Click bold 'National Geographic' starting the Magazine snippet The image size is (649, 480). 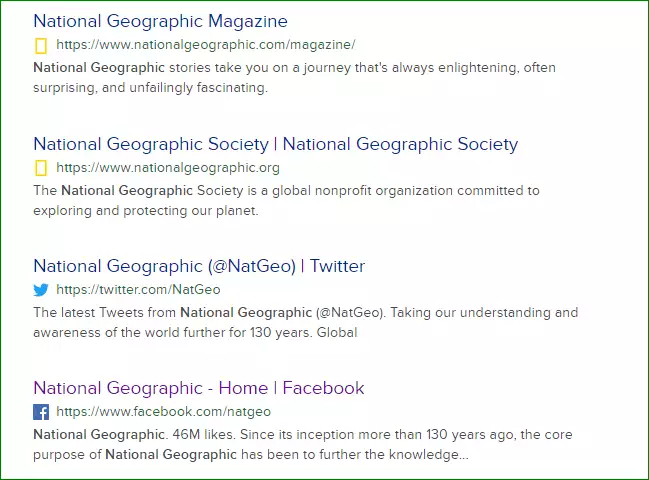coord(98,68)
